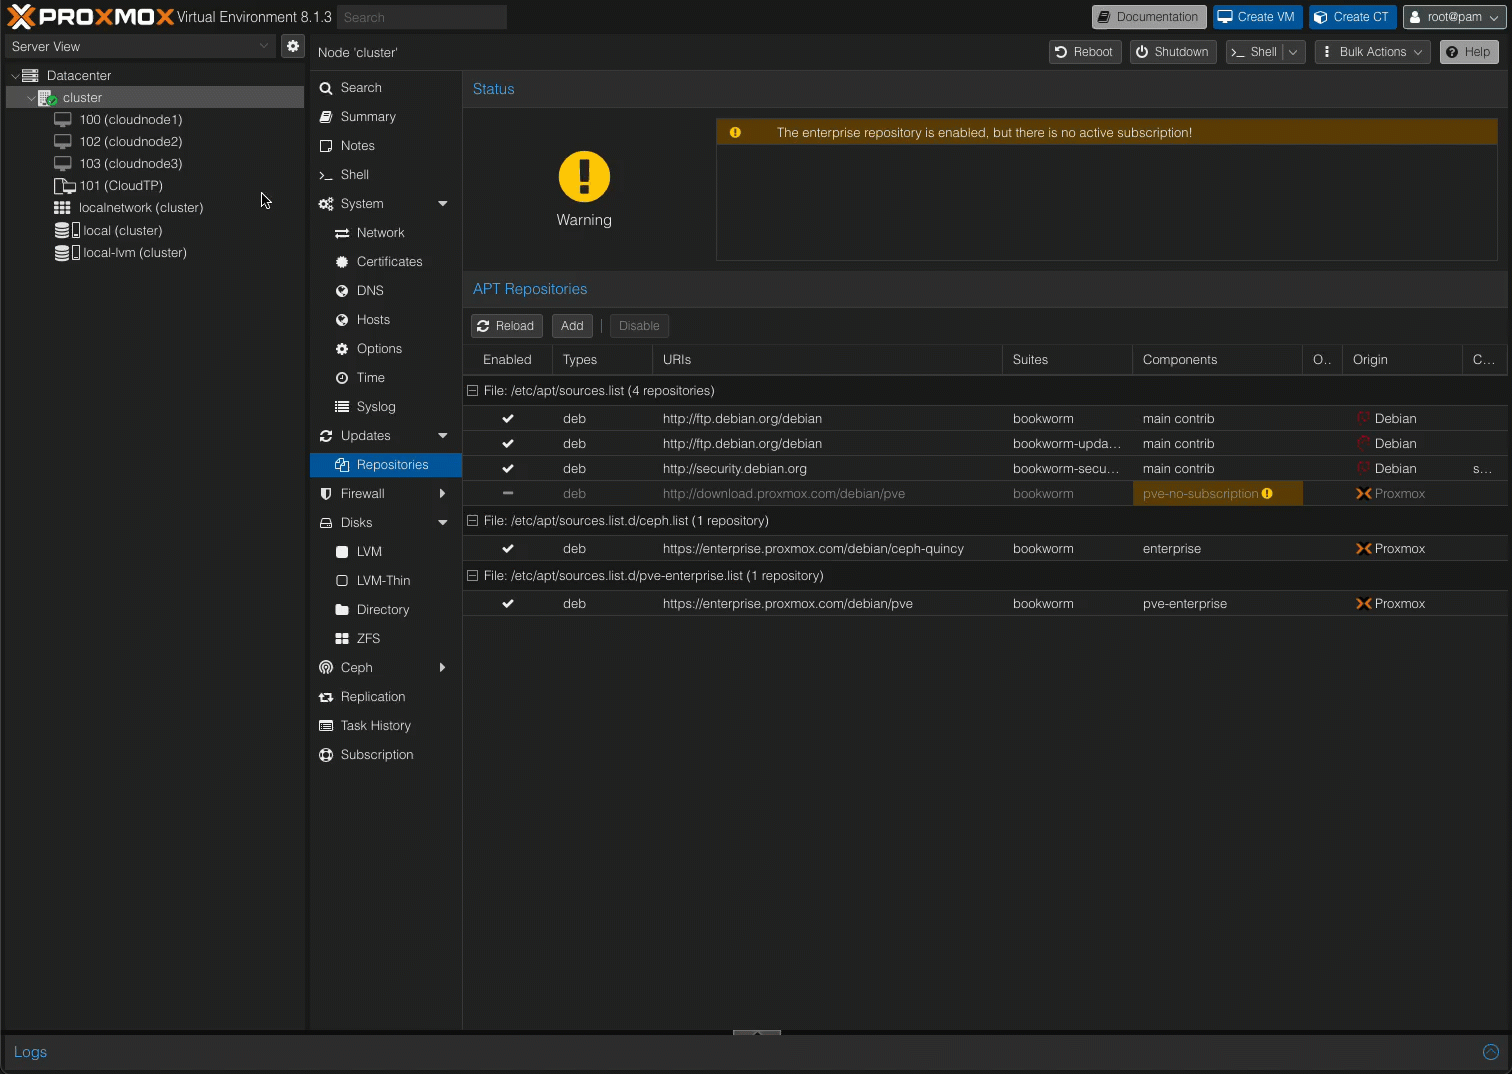Select local-lvm (cluster) storage

[x=135, y=253]
